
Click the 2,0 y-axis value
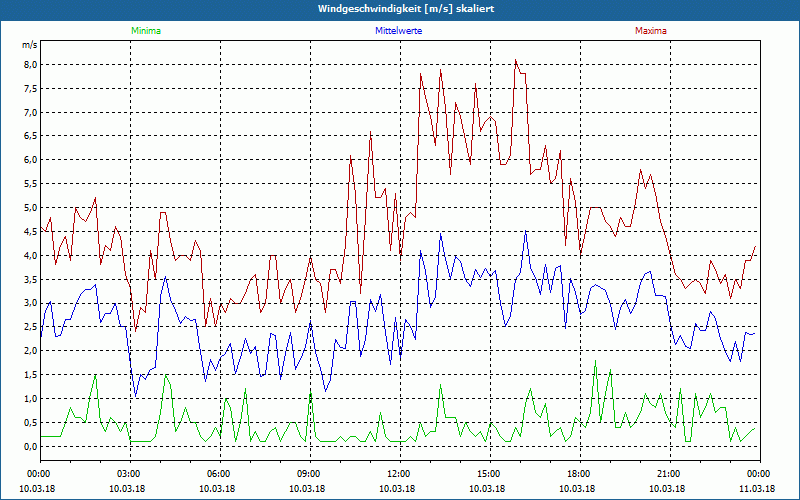[31, 351]
